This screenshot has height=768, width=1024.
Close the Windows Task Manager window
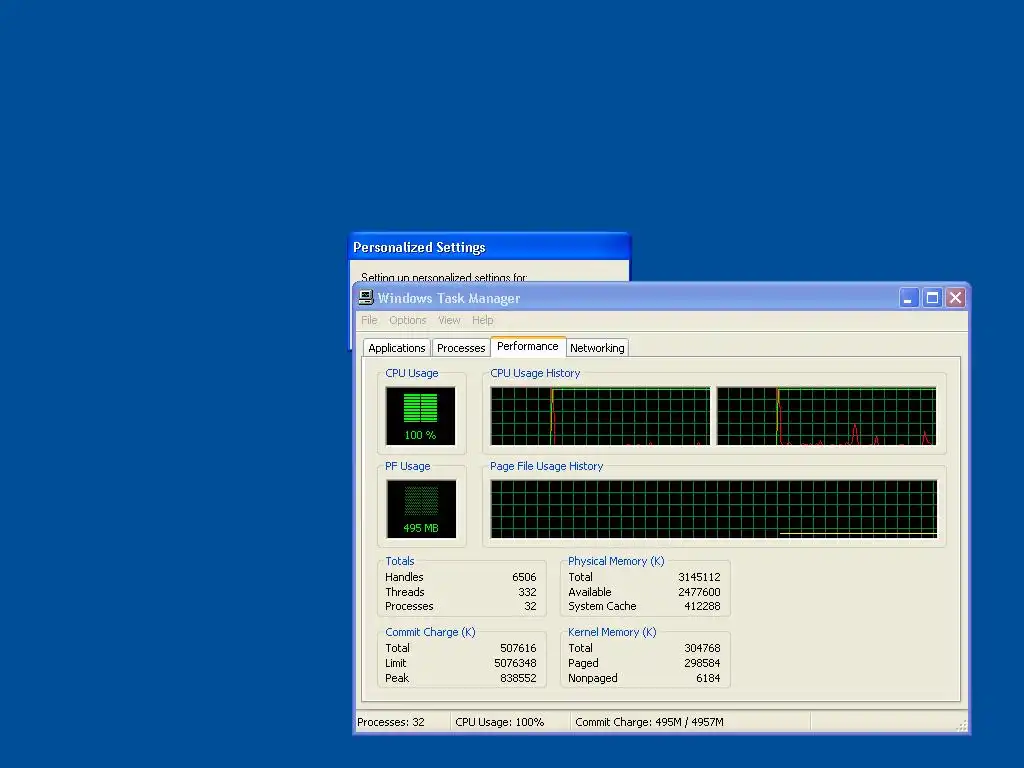coord(955,298)
